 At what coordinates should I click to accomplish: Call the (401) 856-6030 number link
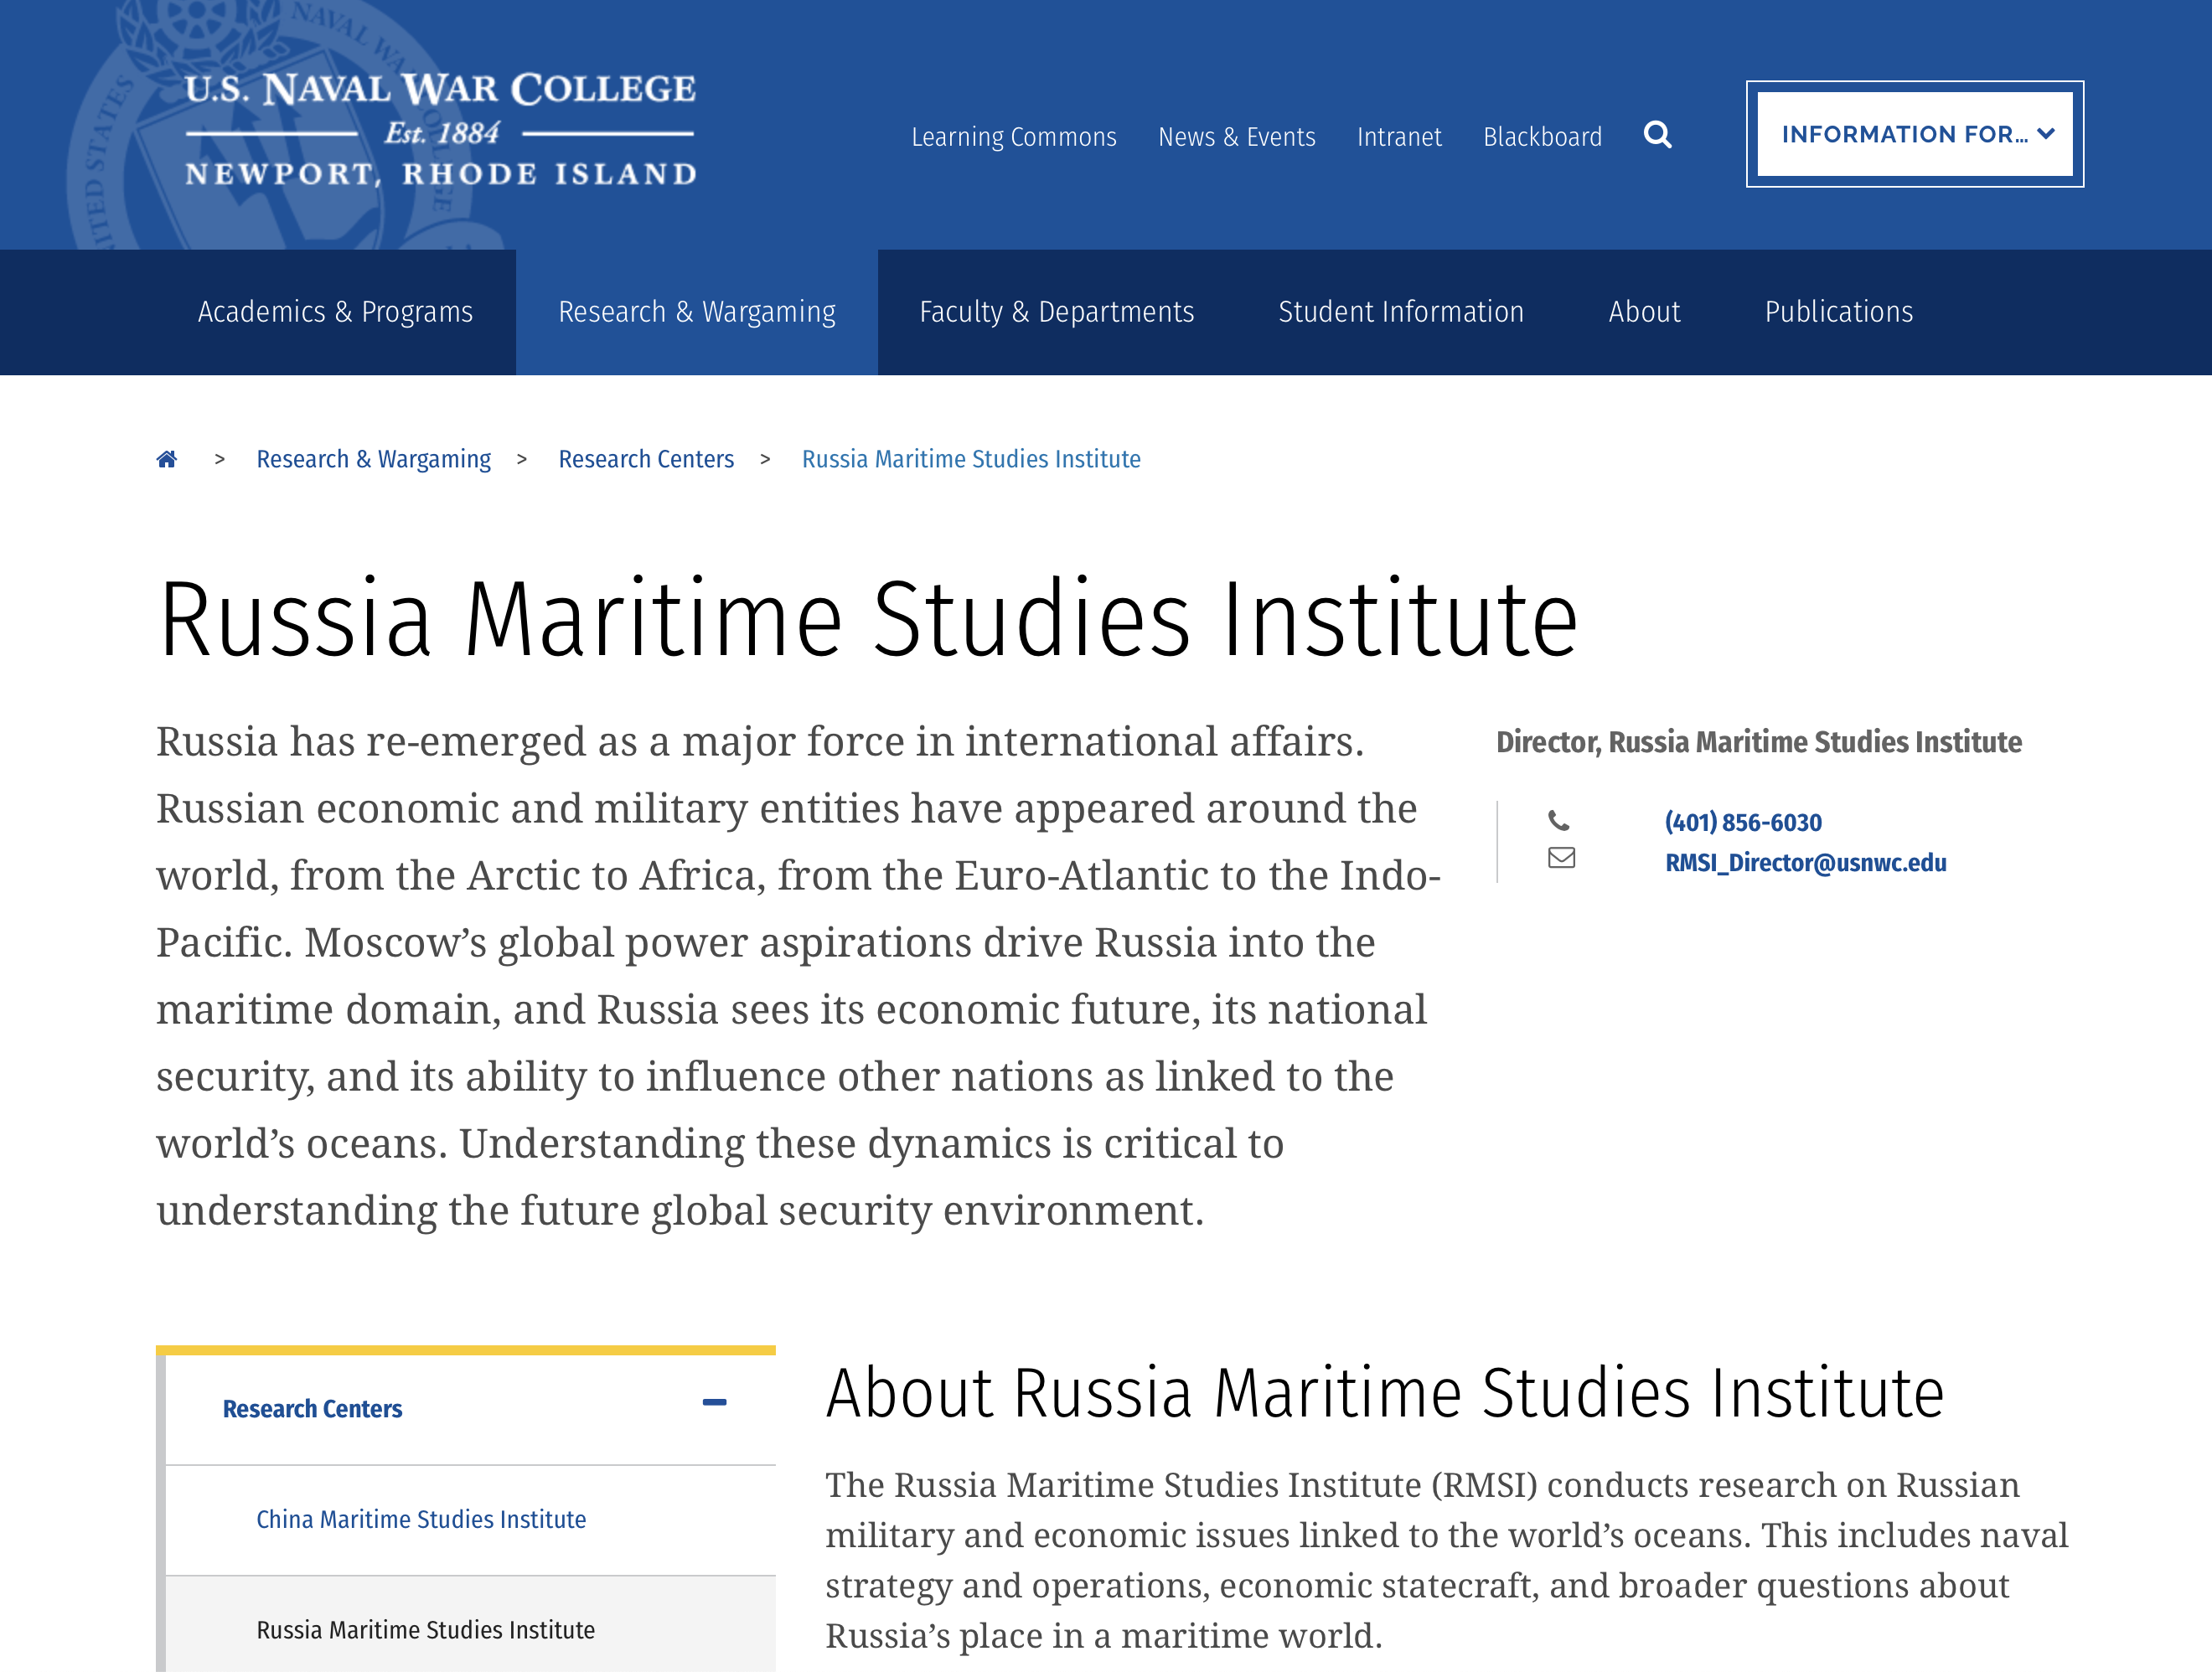click(1742, 822)
